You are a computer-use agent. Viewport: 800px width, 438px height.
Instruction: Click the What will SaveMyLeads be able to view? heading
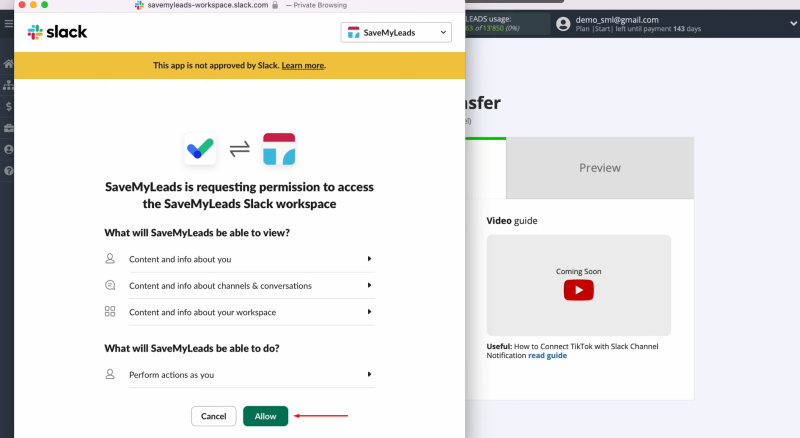(x=197, y=233)
